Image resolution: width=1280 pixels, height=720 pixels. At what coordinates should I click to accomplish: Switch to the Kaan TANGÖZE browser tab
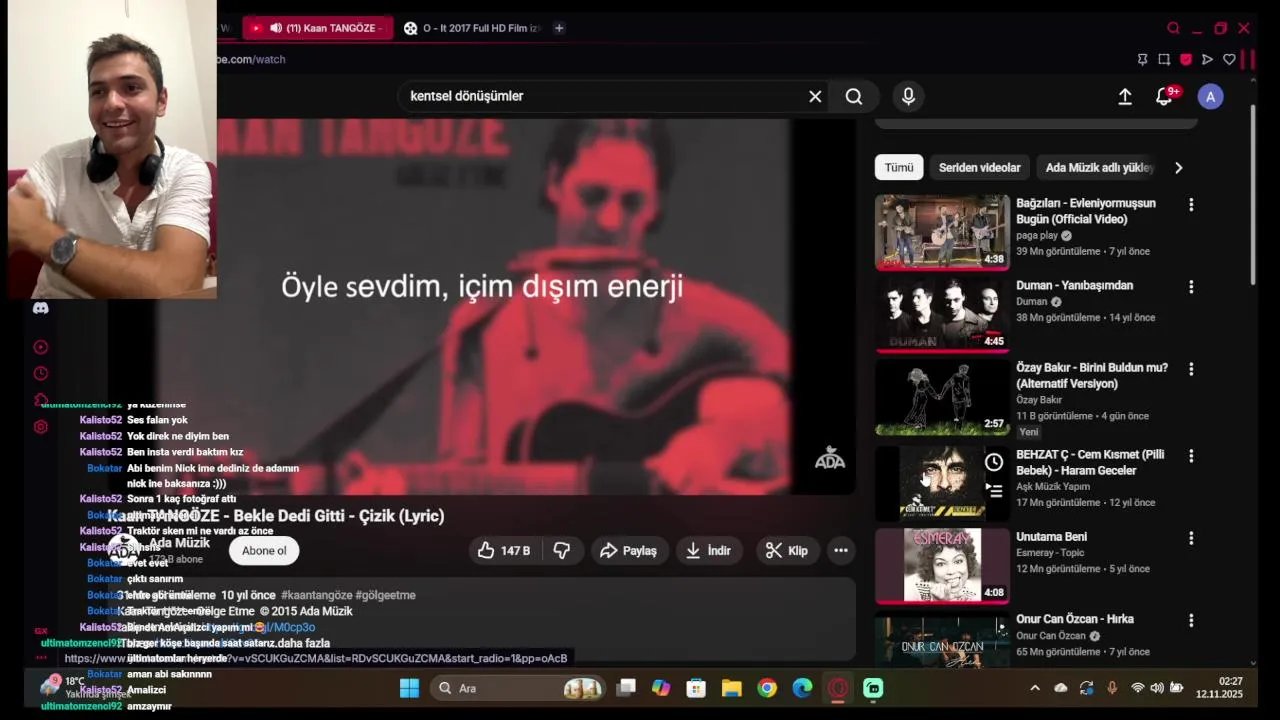[317, 28]
